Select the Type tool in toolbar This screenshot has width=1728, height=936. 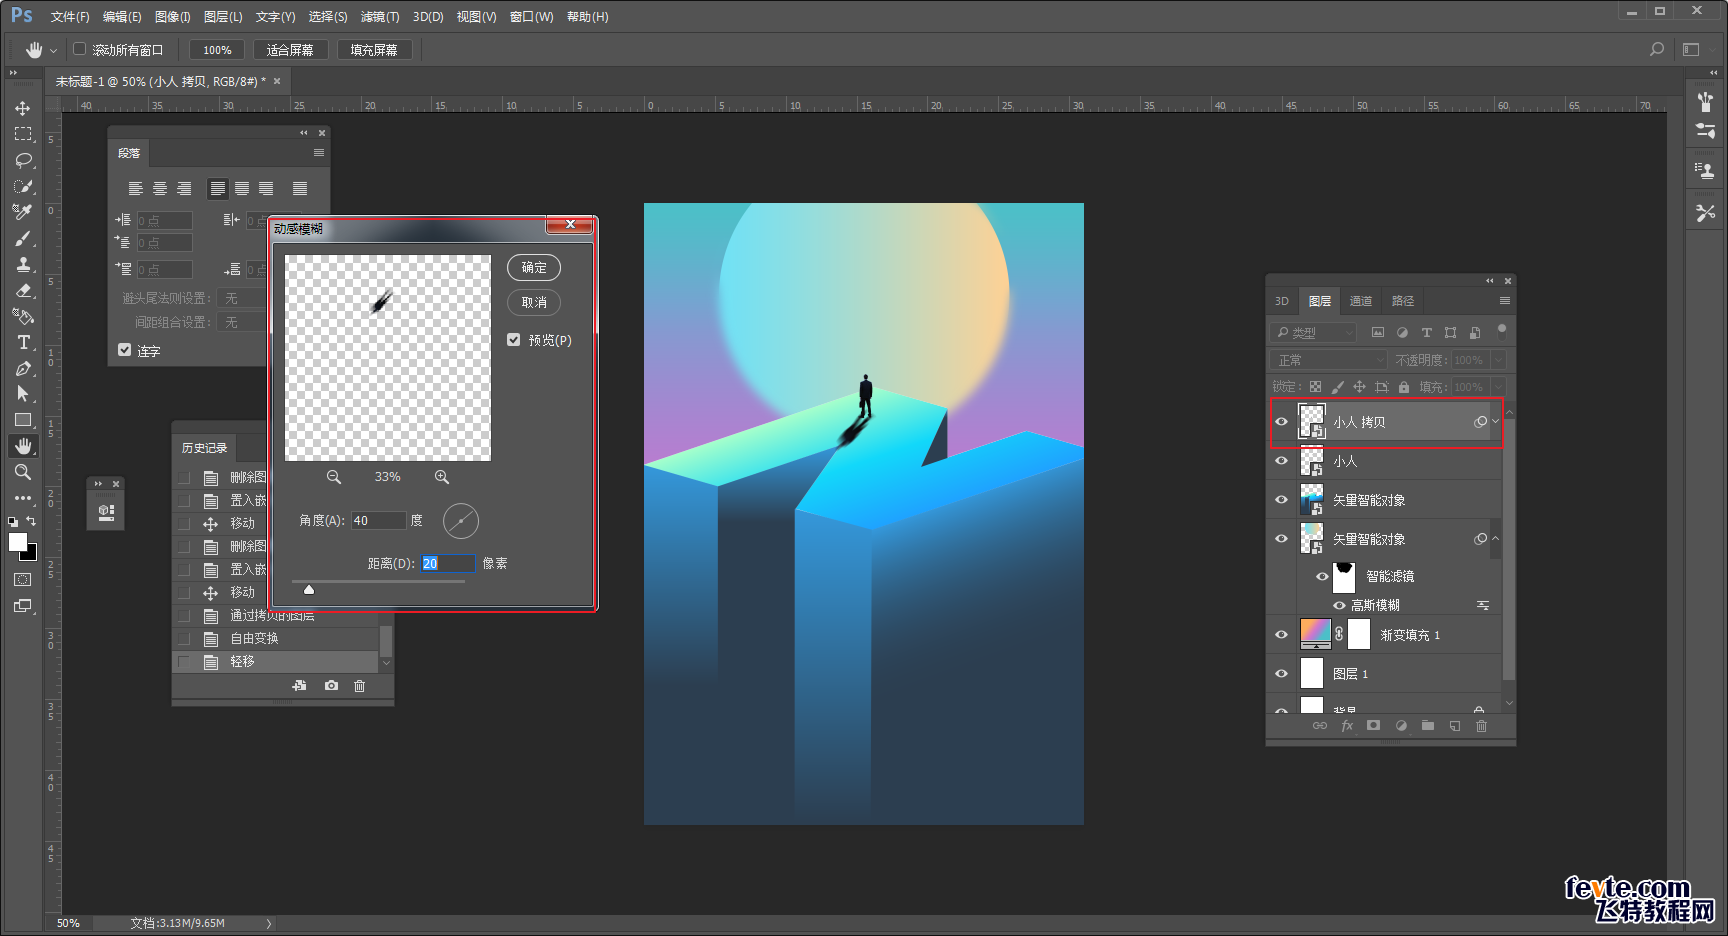(x=23, y=342)
